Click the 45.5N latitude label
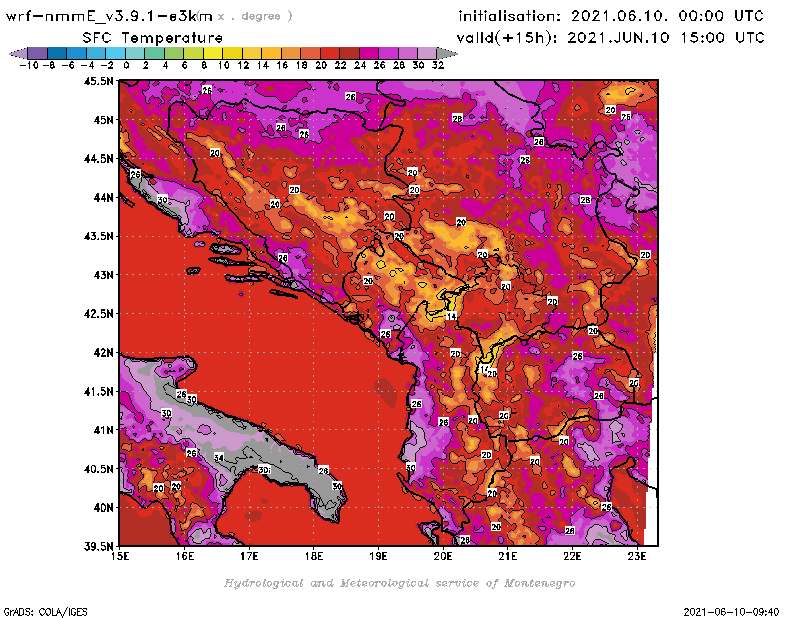 tap(98, 81)
